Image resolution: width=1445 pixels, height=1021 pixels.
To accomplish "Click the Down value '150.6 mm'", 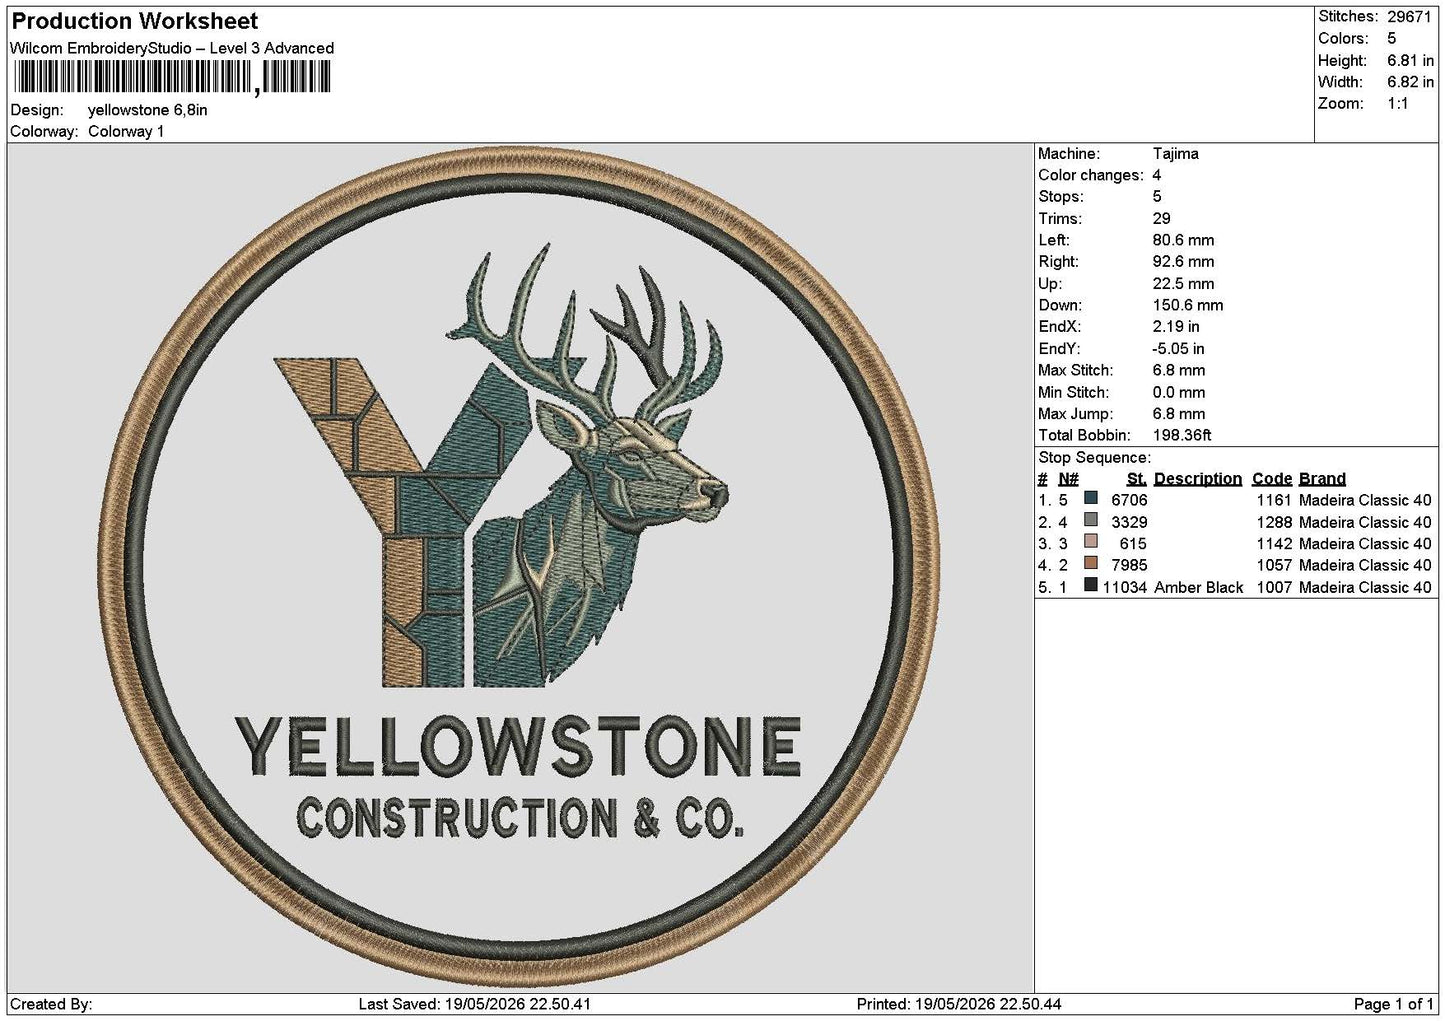I will tap(1187, 306).
